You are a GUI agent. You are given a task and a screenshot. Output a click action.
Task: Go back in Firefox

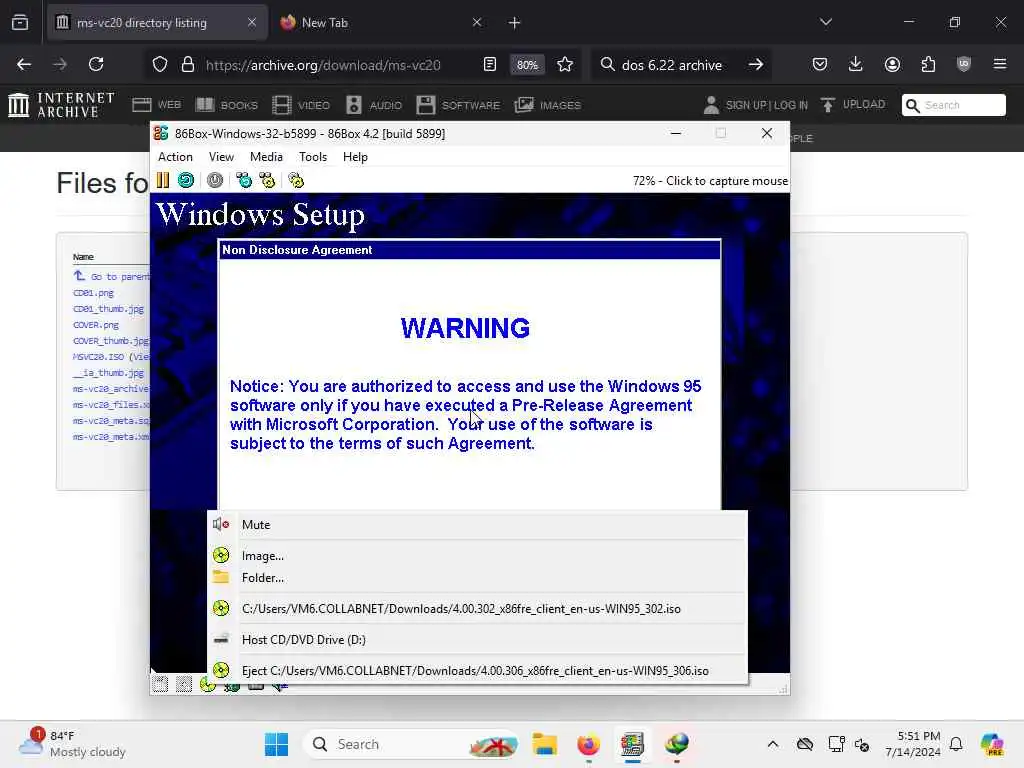(x=24, y=64)
